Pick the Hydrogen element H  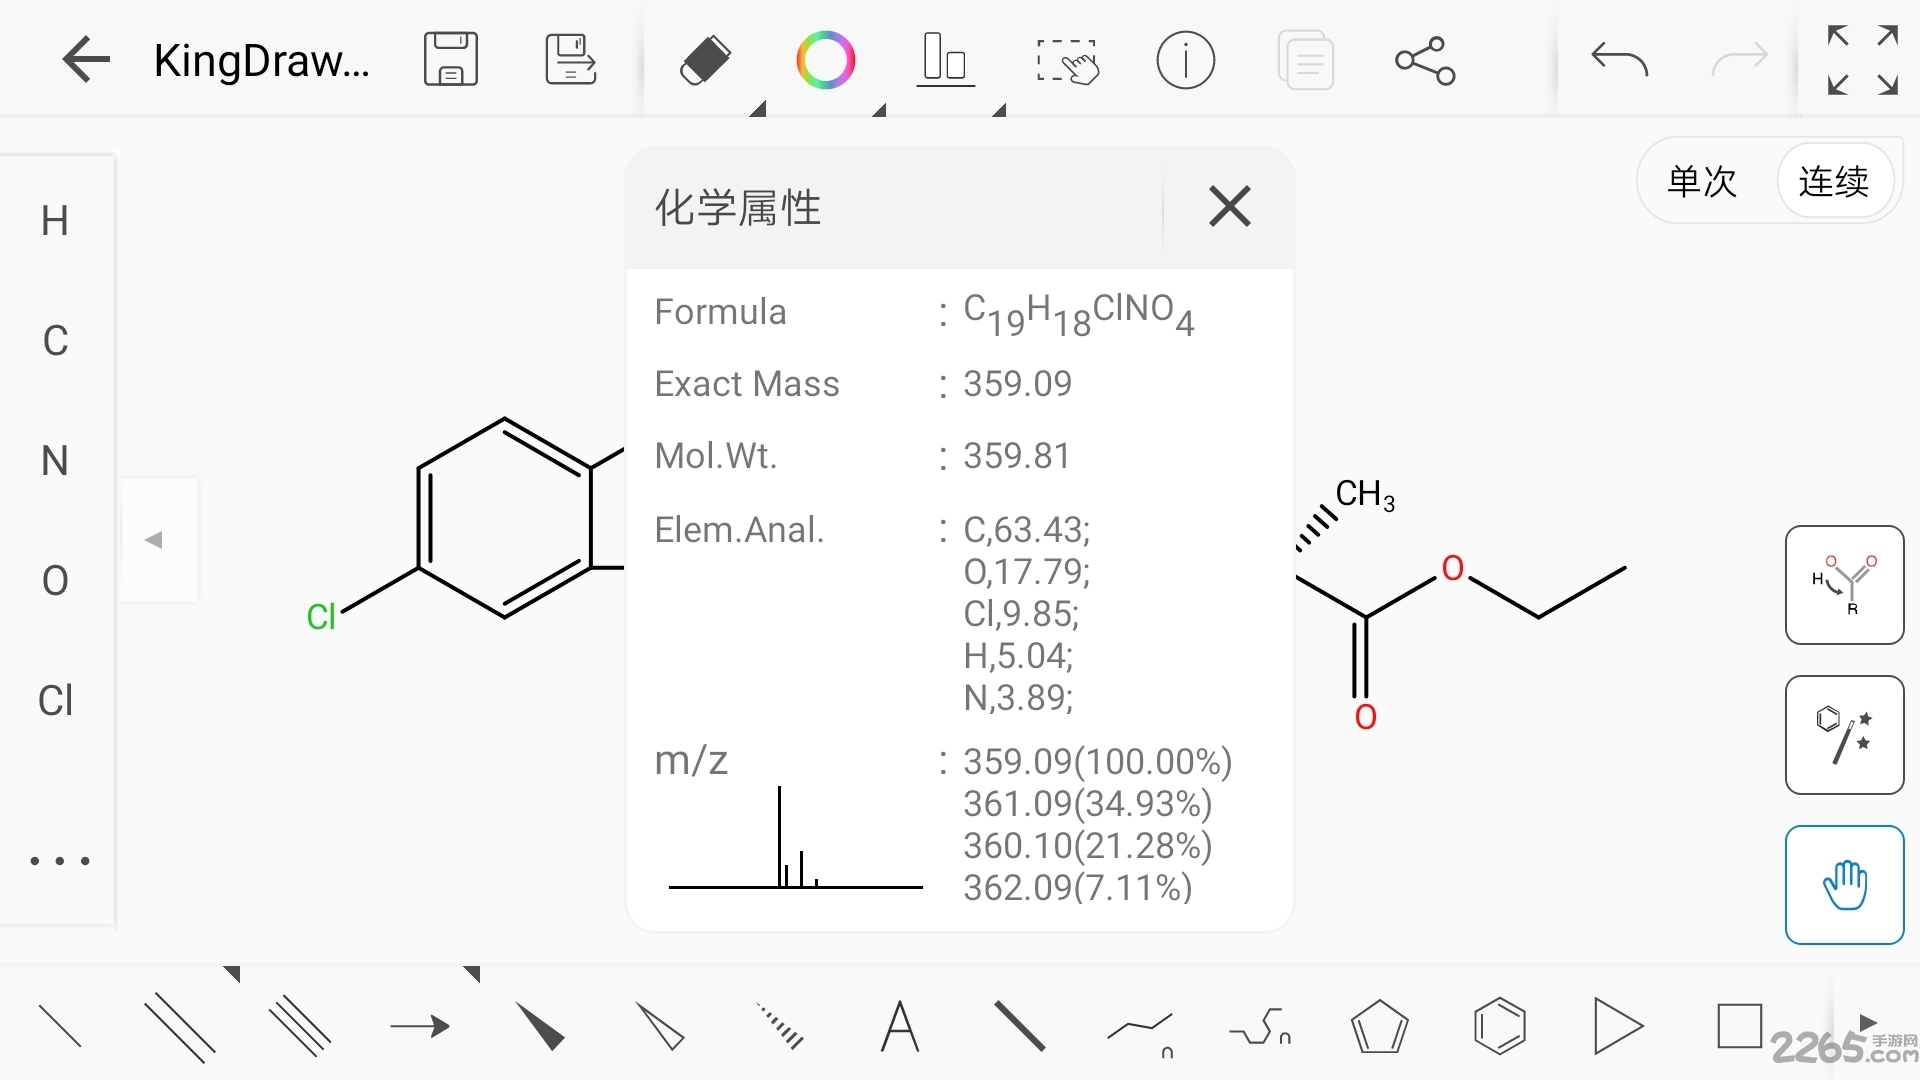[55, 221]
